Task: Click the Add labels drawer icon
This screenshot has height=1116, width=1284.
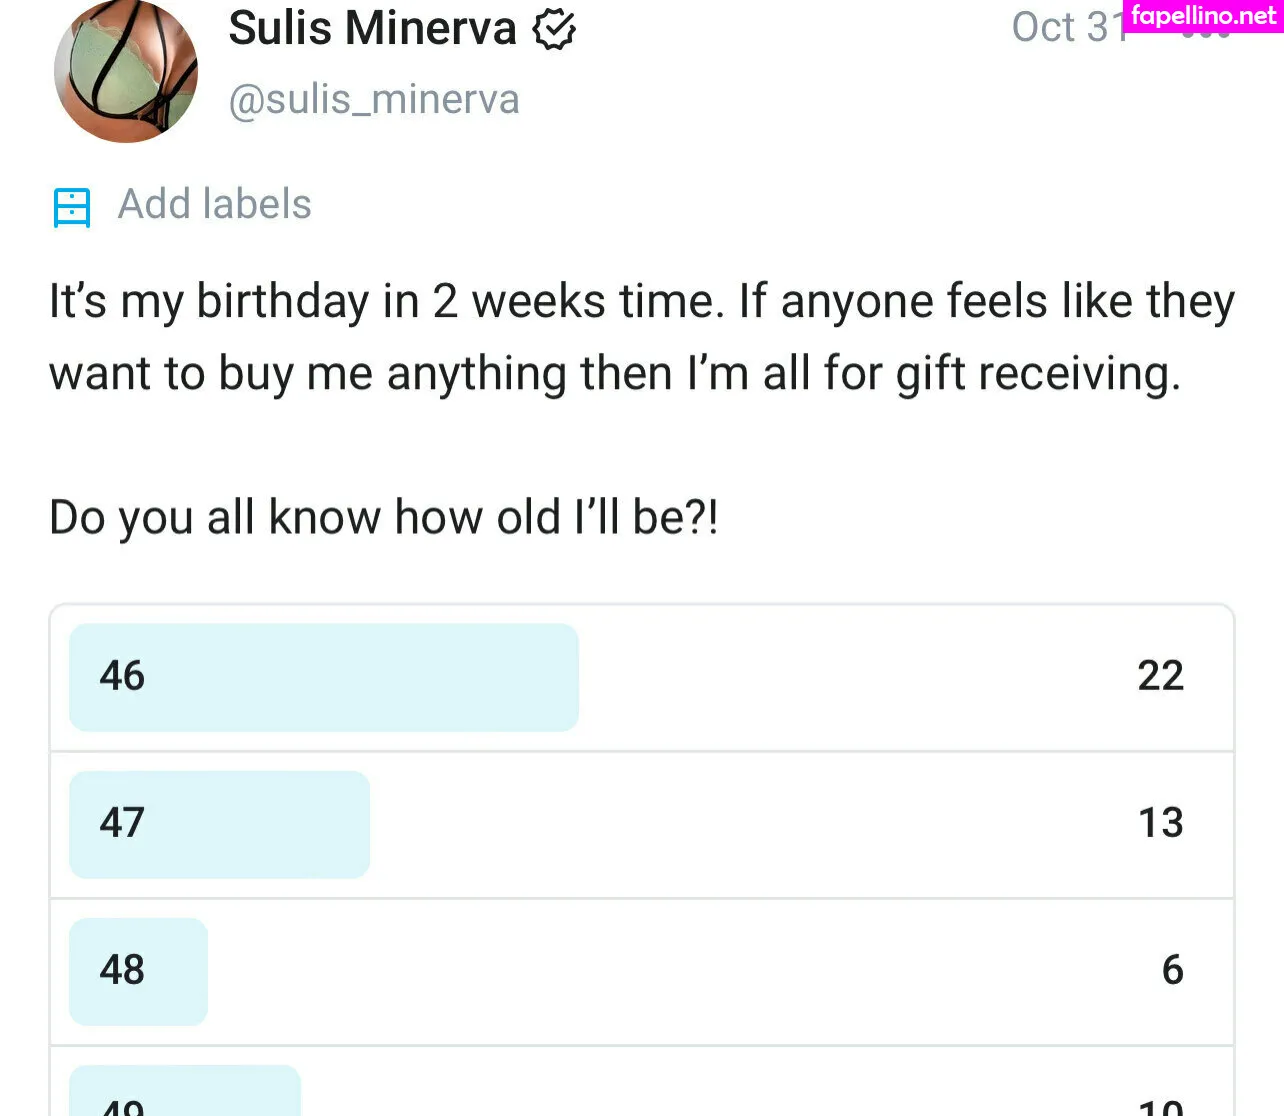Action: tap(72, 207)
